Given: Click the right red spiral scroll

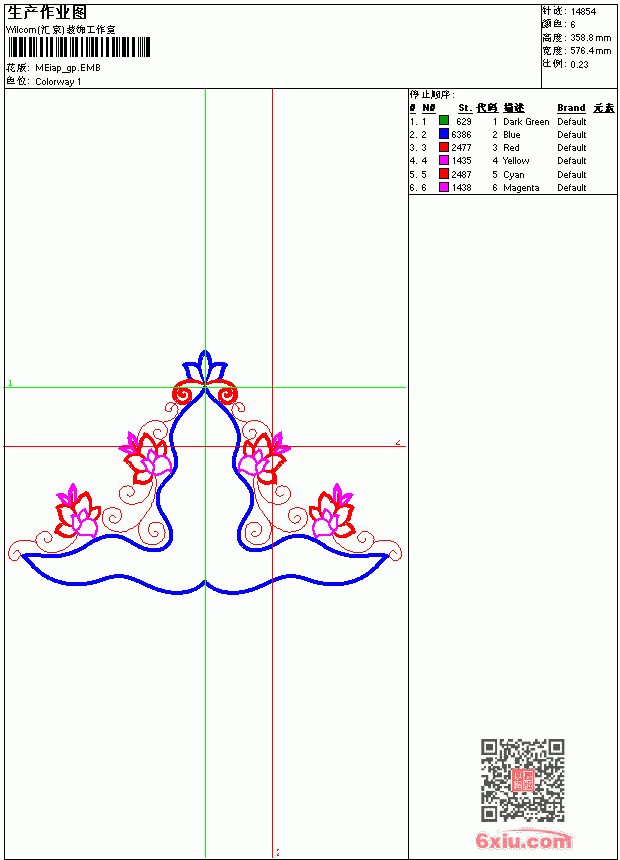Looking at the screenshot, I should [228, 394].
